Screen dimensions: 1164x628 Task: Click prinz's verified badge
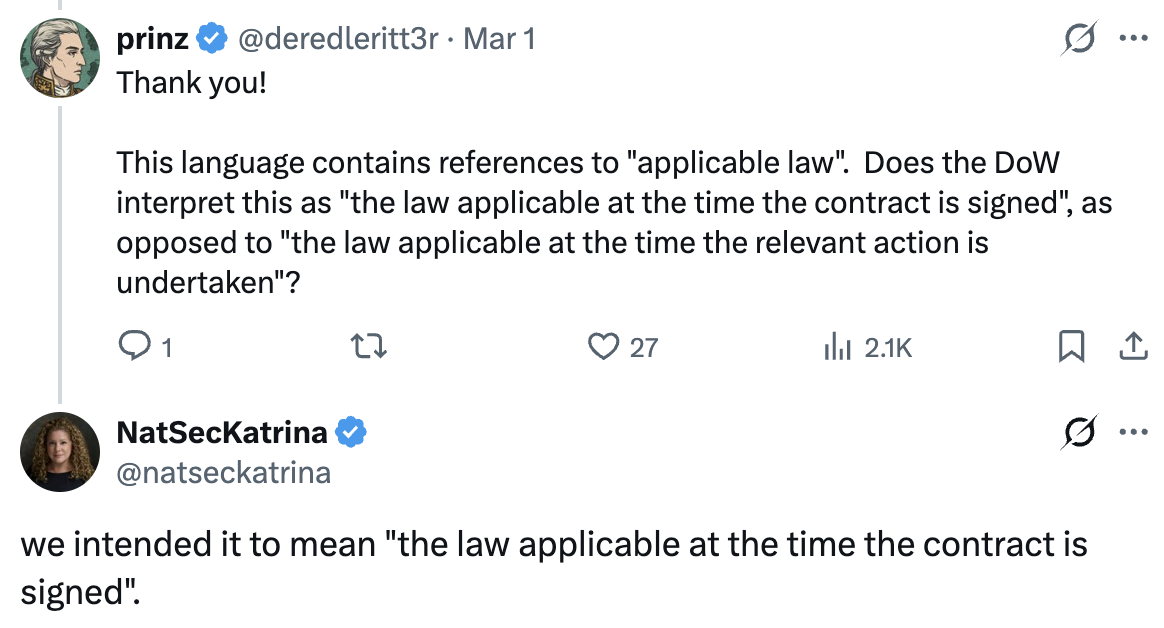[x=211, y=40]
